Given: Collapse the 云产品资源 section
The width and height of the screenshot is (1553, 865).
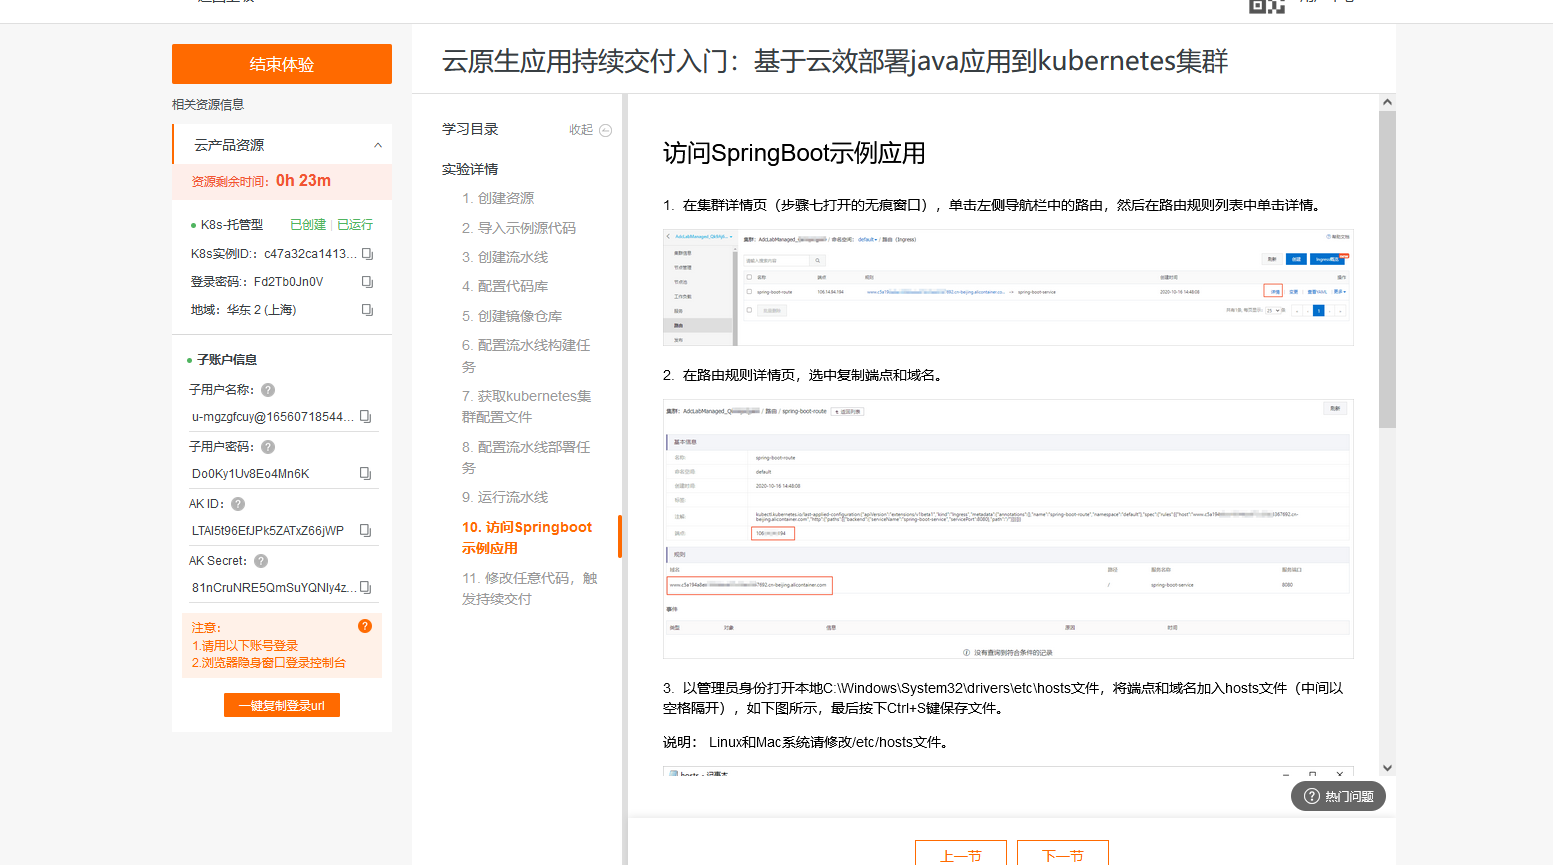Looking at the screenshot, I should 378,145.
